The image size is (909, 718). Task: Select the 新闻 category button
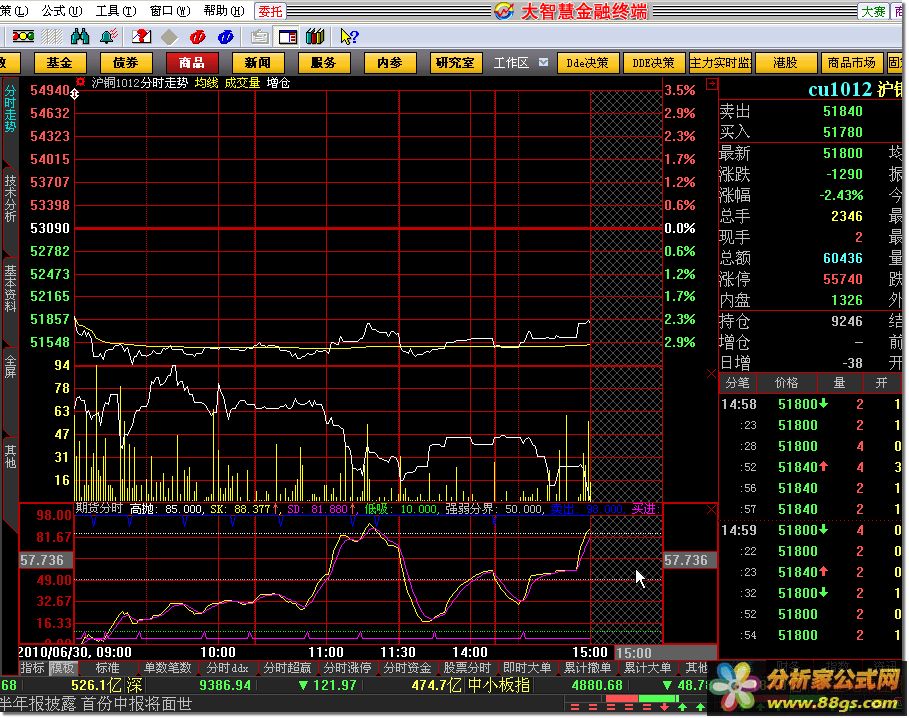[258, 63]
